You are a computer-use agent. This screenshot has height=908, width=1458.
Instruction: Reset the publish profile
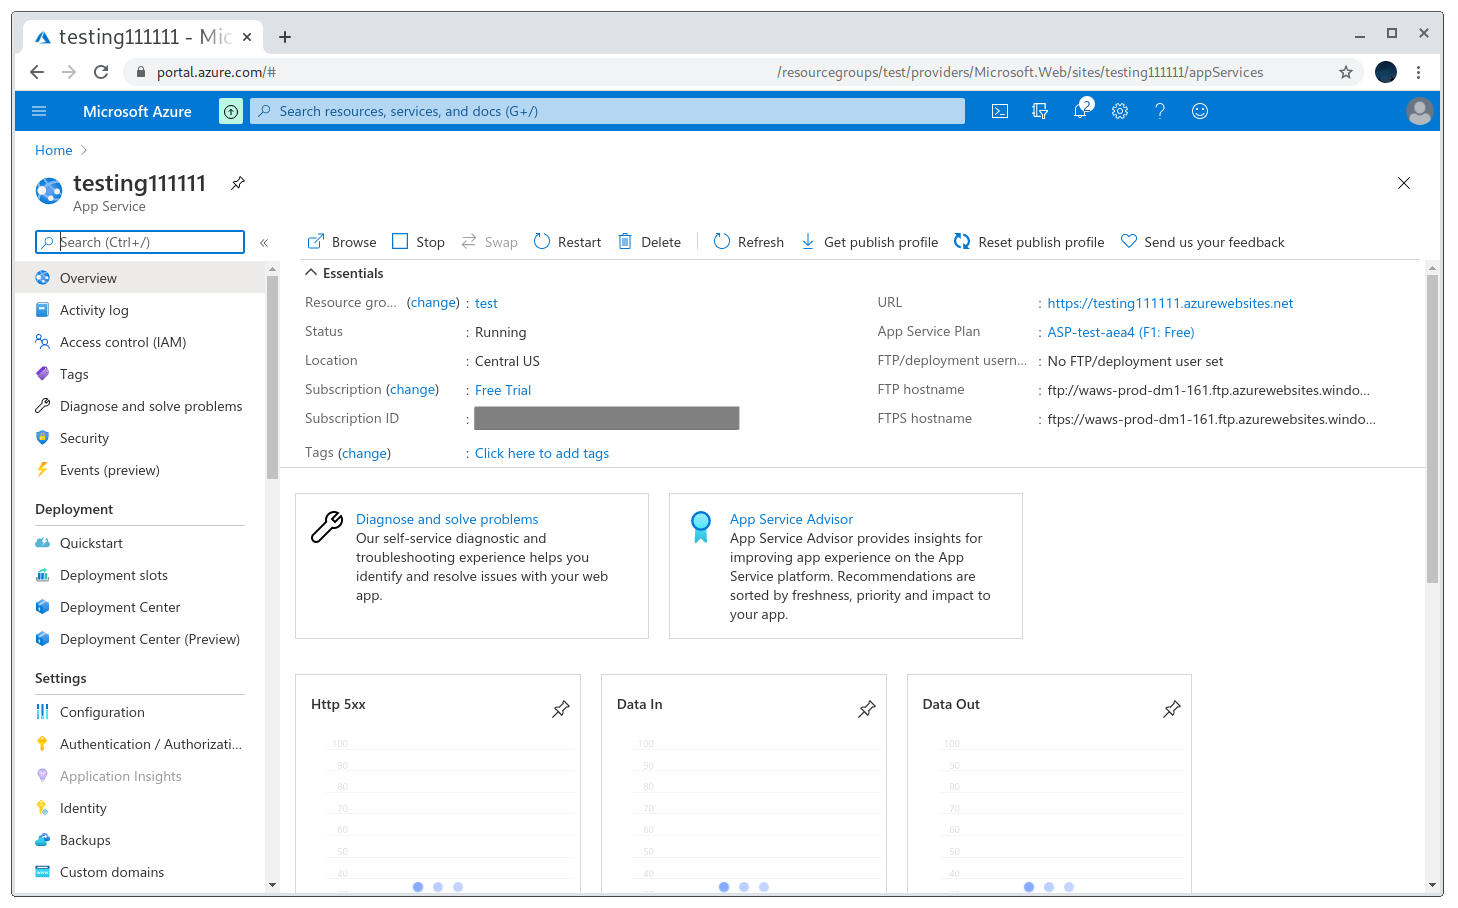click(1030, 242)
